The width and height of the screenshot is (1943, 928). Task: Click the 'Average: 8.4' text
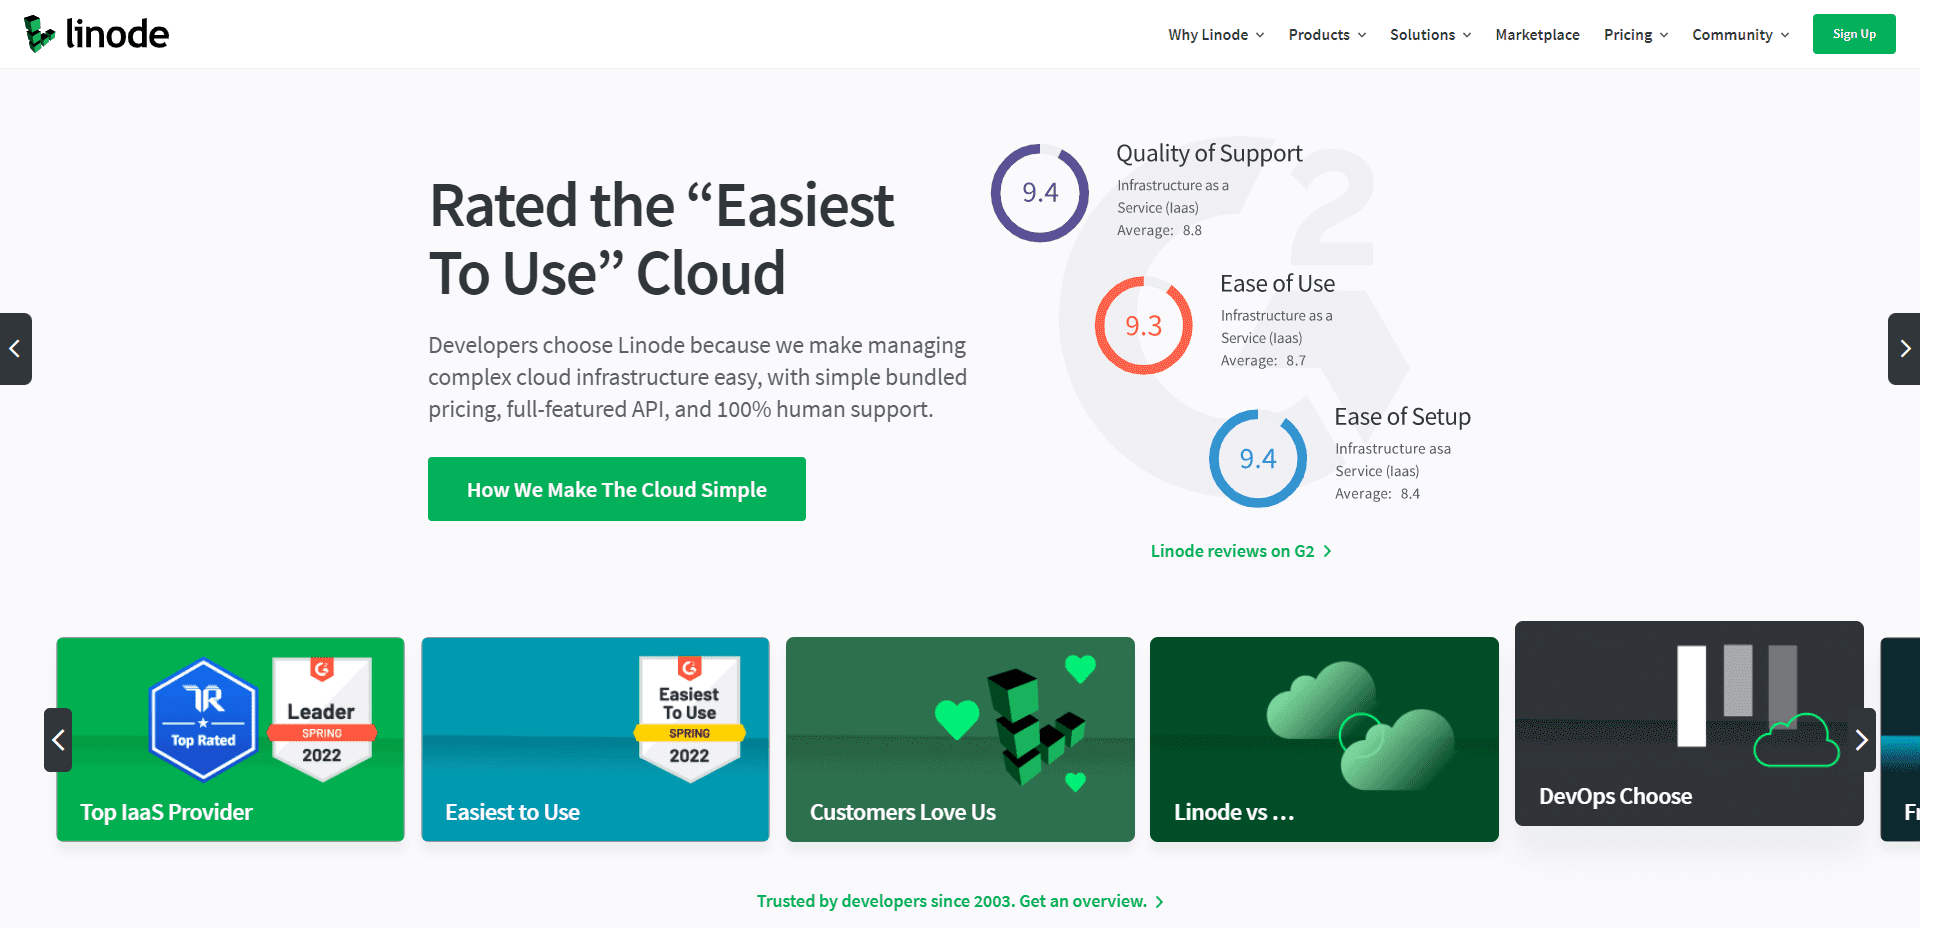click(x=1377, y=493)
